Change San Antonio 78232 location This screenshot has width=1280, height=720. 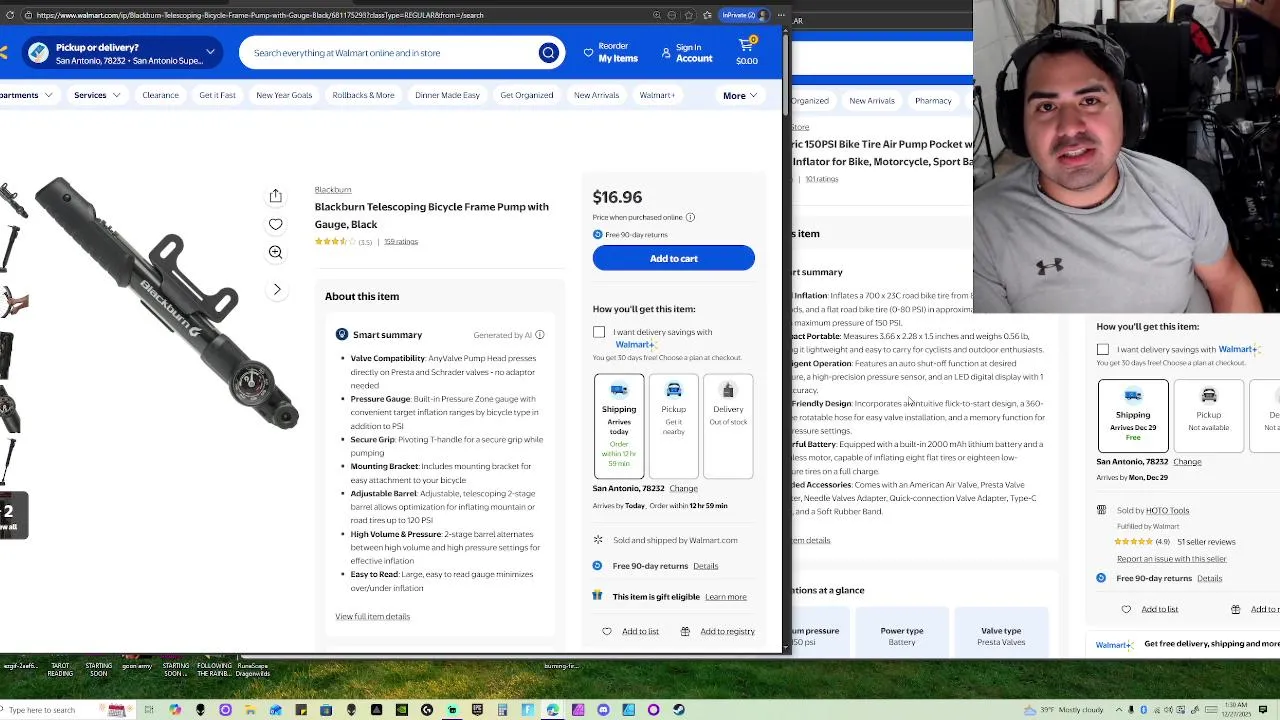tap(683, 488)
